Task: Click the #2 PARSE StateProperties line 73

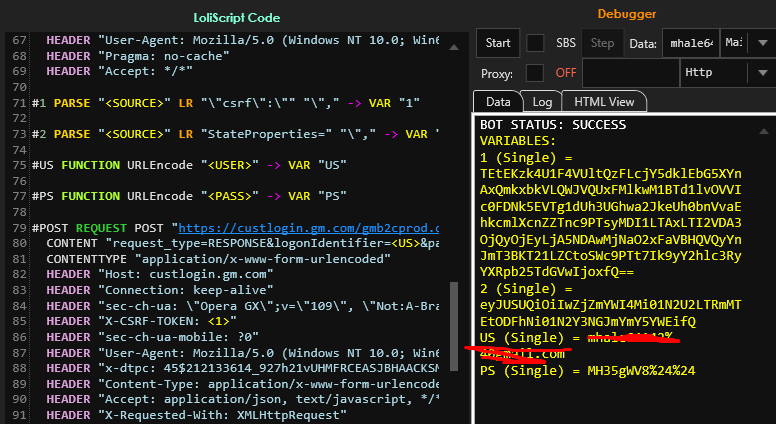Action: 235,134
